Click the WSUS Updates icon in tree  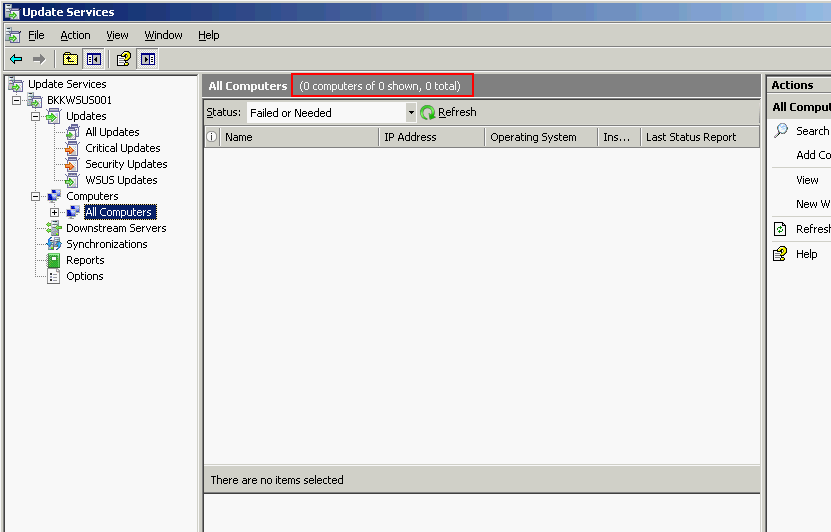click(x=73, y=180)
